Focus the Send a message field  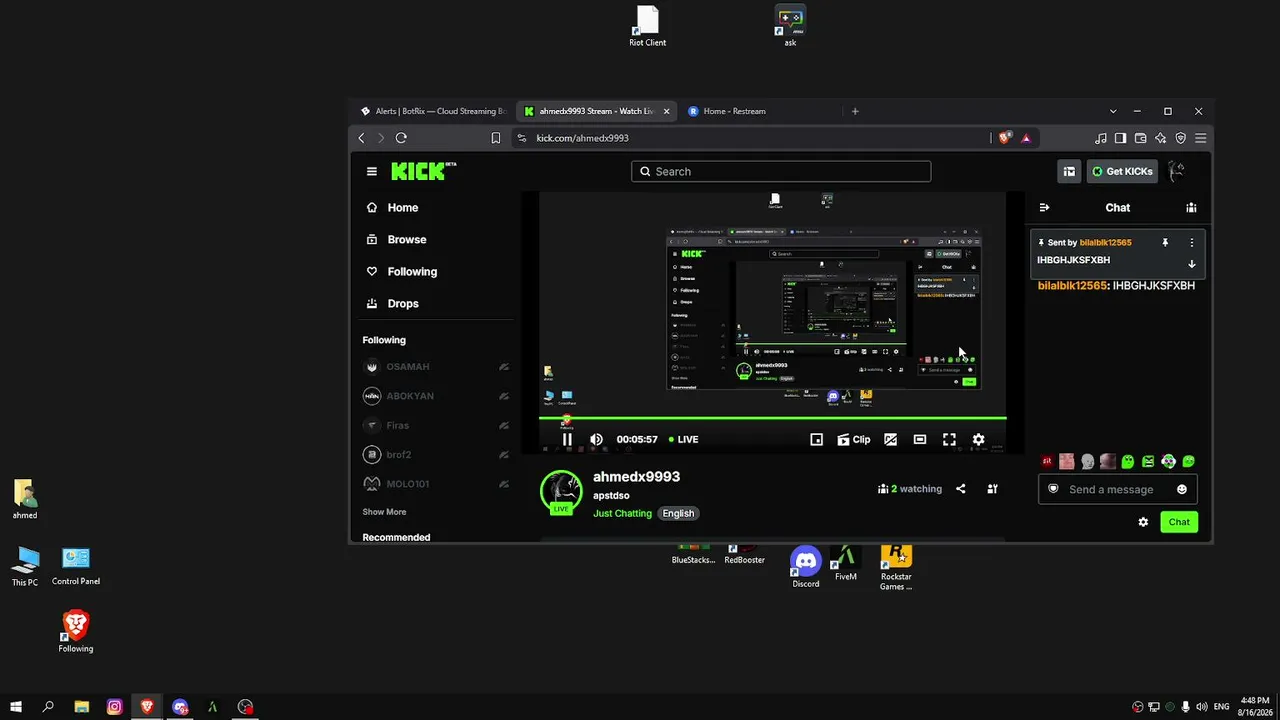tap(1117, 489)
